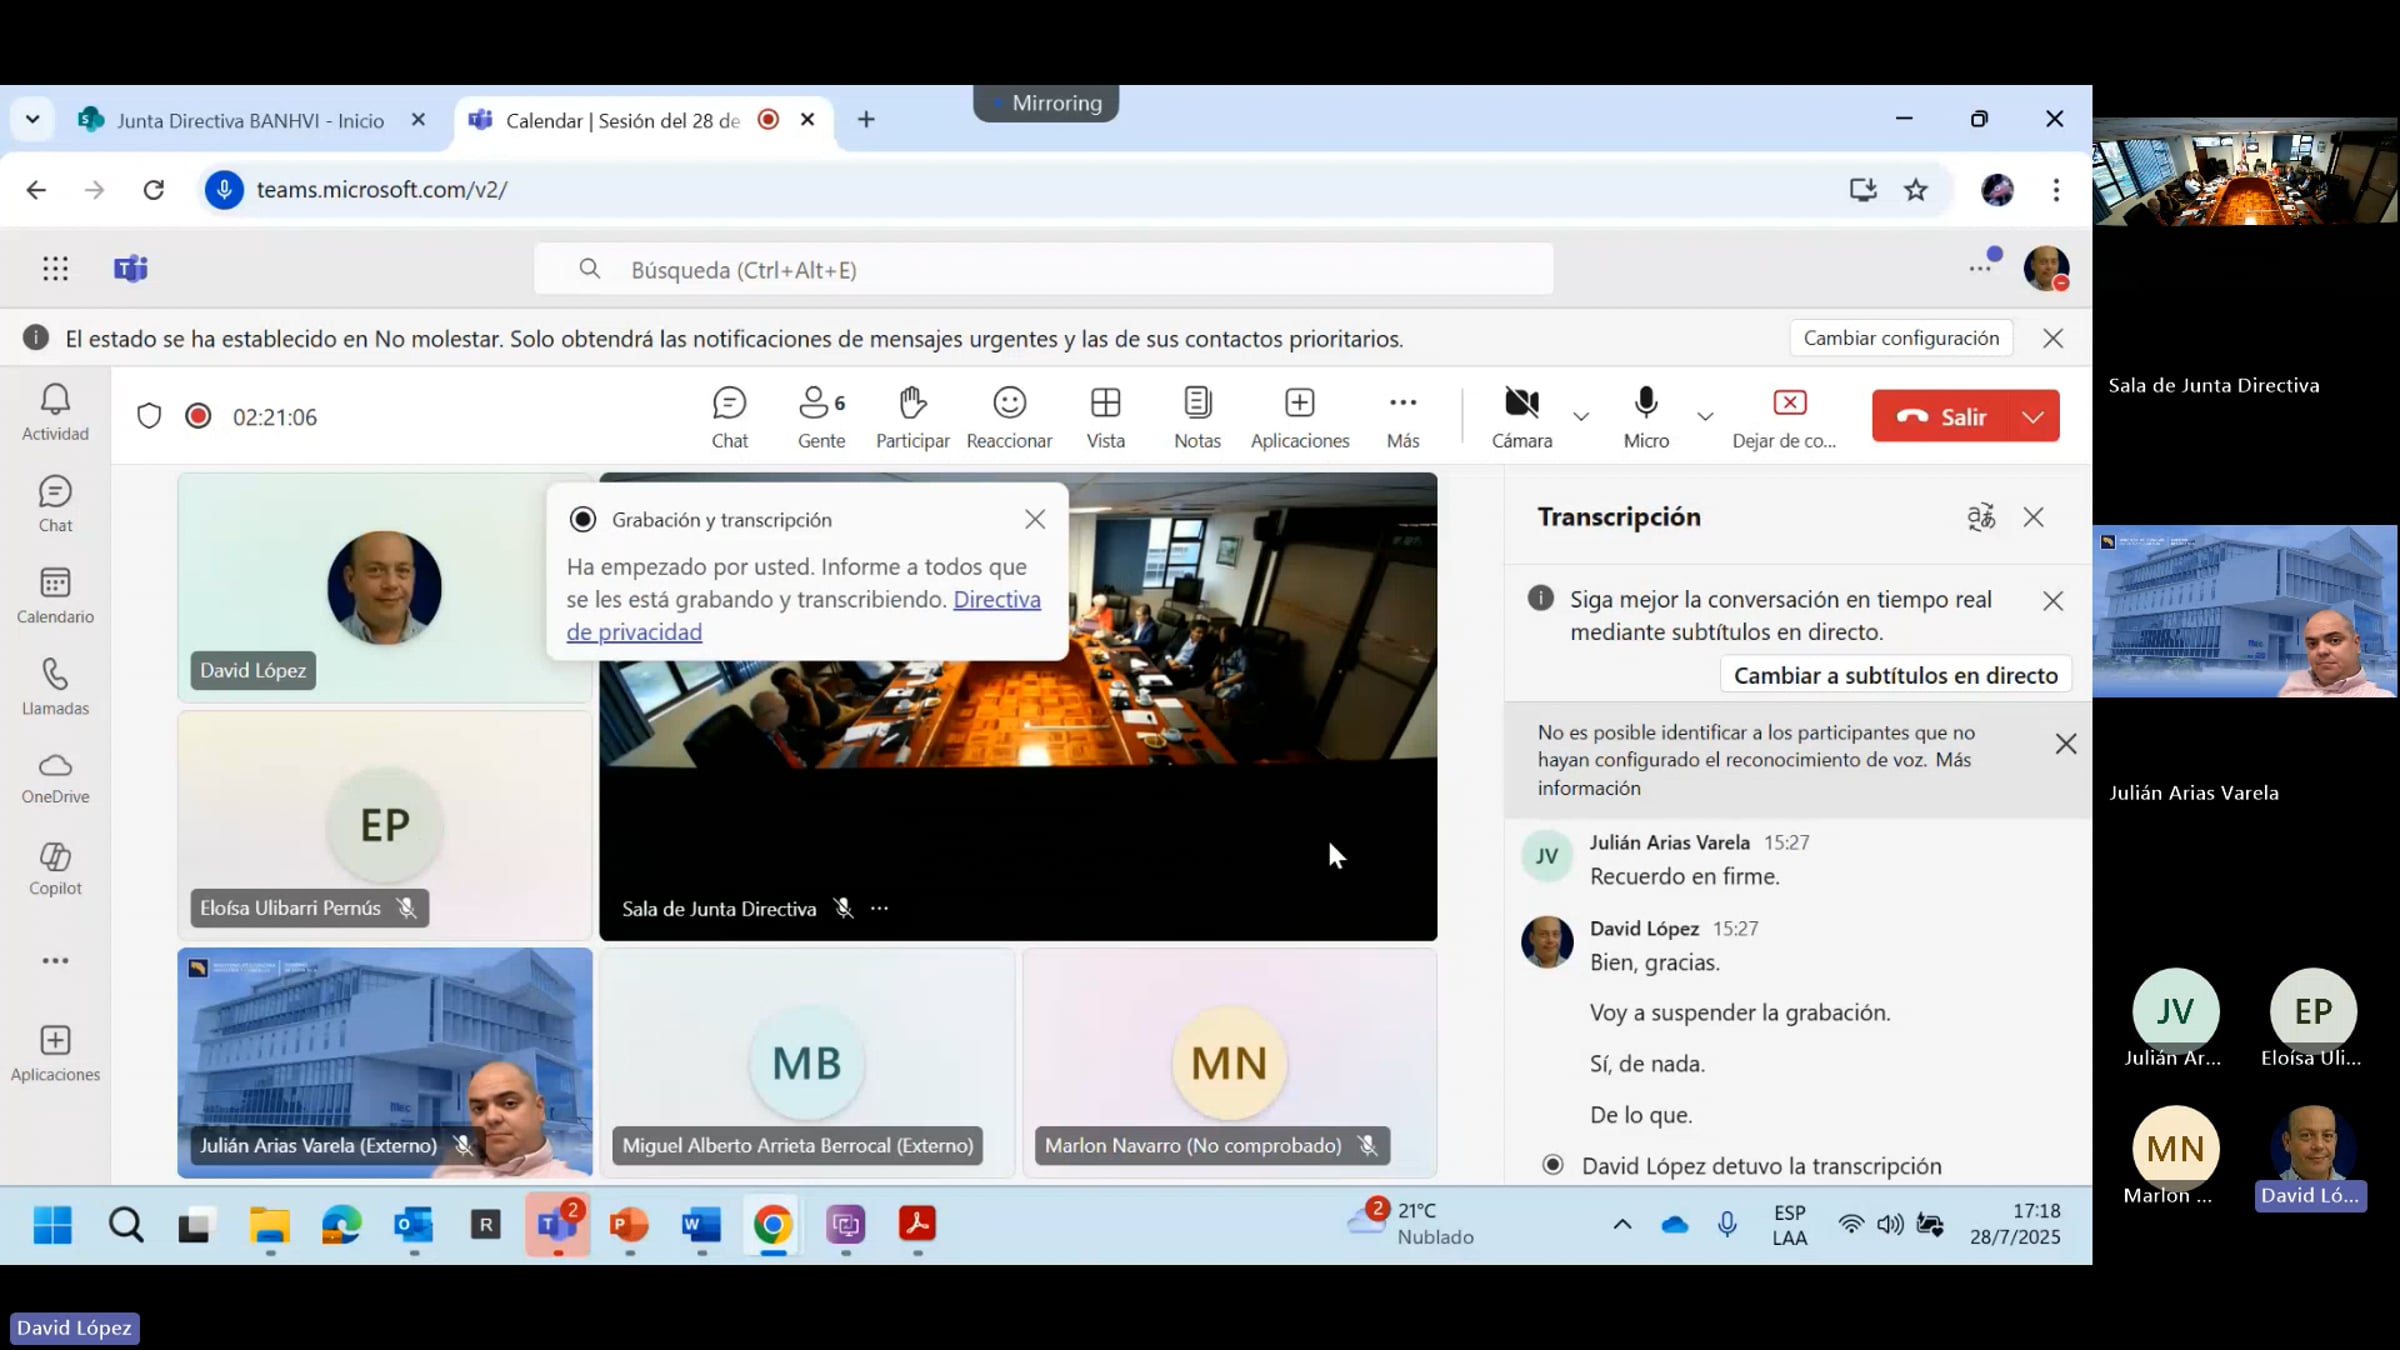2400x1350 pixels.
Task: Go back to the previous page
Action: click(x=36, y=189)
